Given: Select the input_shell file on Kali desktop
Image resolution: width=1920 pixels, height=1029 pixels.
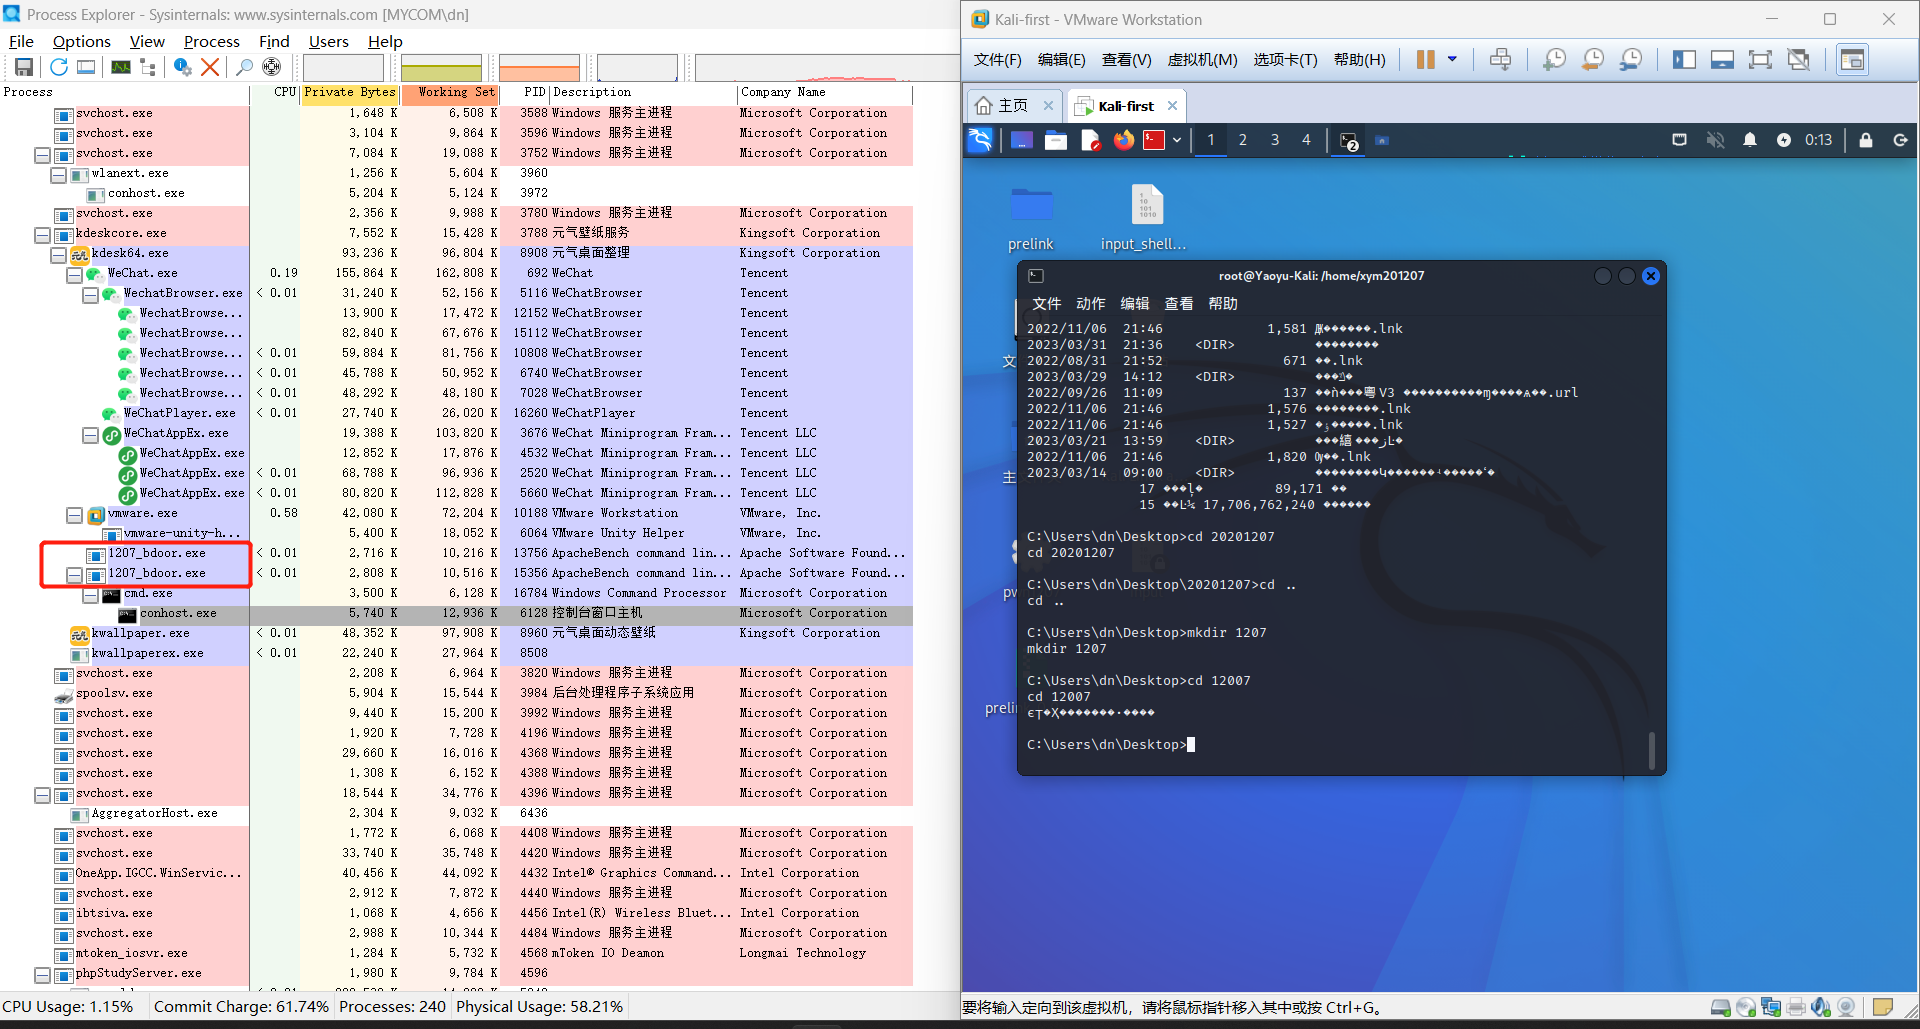Looking at the screenshot, I should click(x=1145, y=219).
